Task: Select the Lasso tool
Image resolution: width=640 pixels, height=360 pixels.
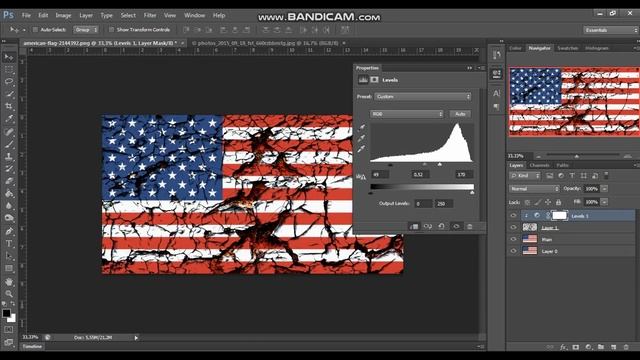Action: click(9, 82)
